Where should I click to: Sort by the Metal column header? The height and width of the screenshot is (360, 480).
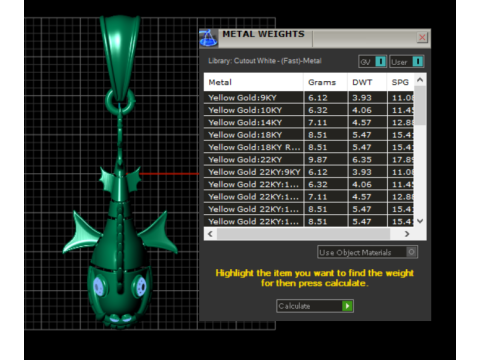pyautogui.click(x=253, y=82)
